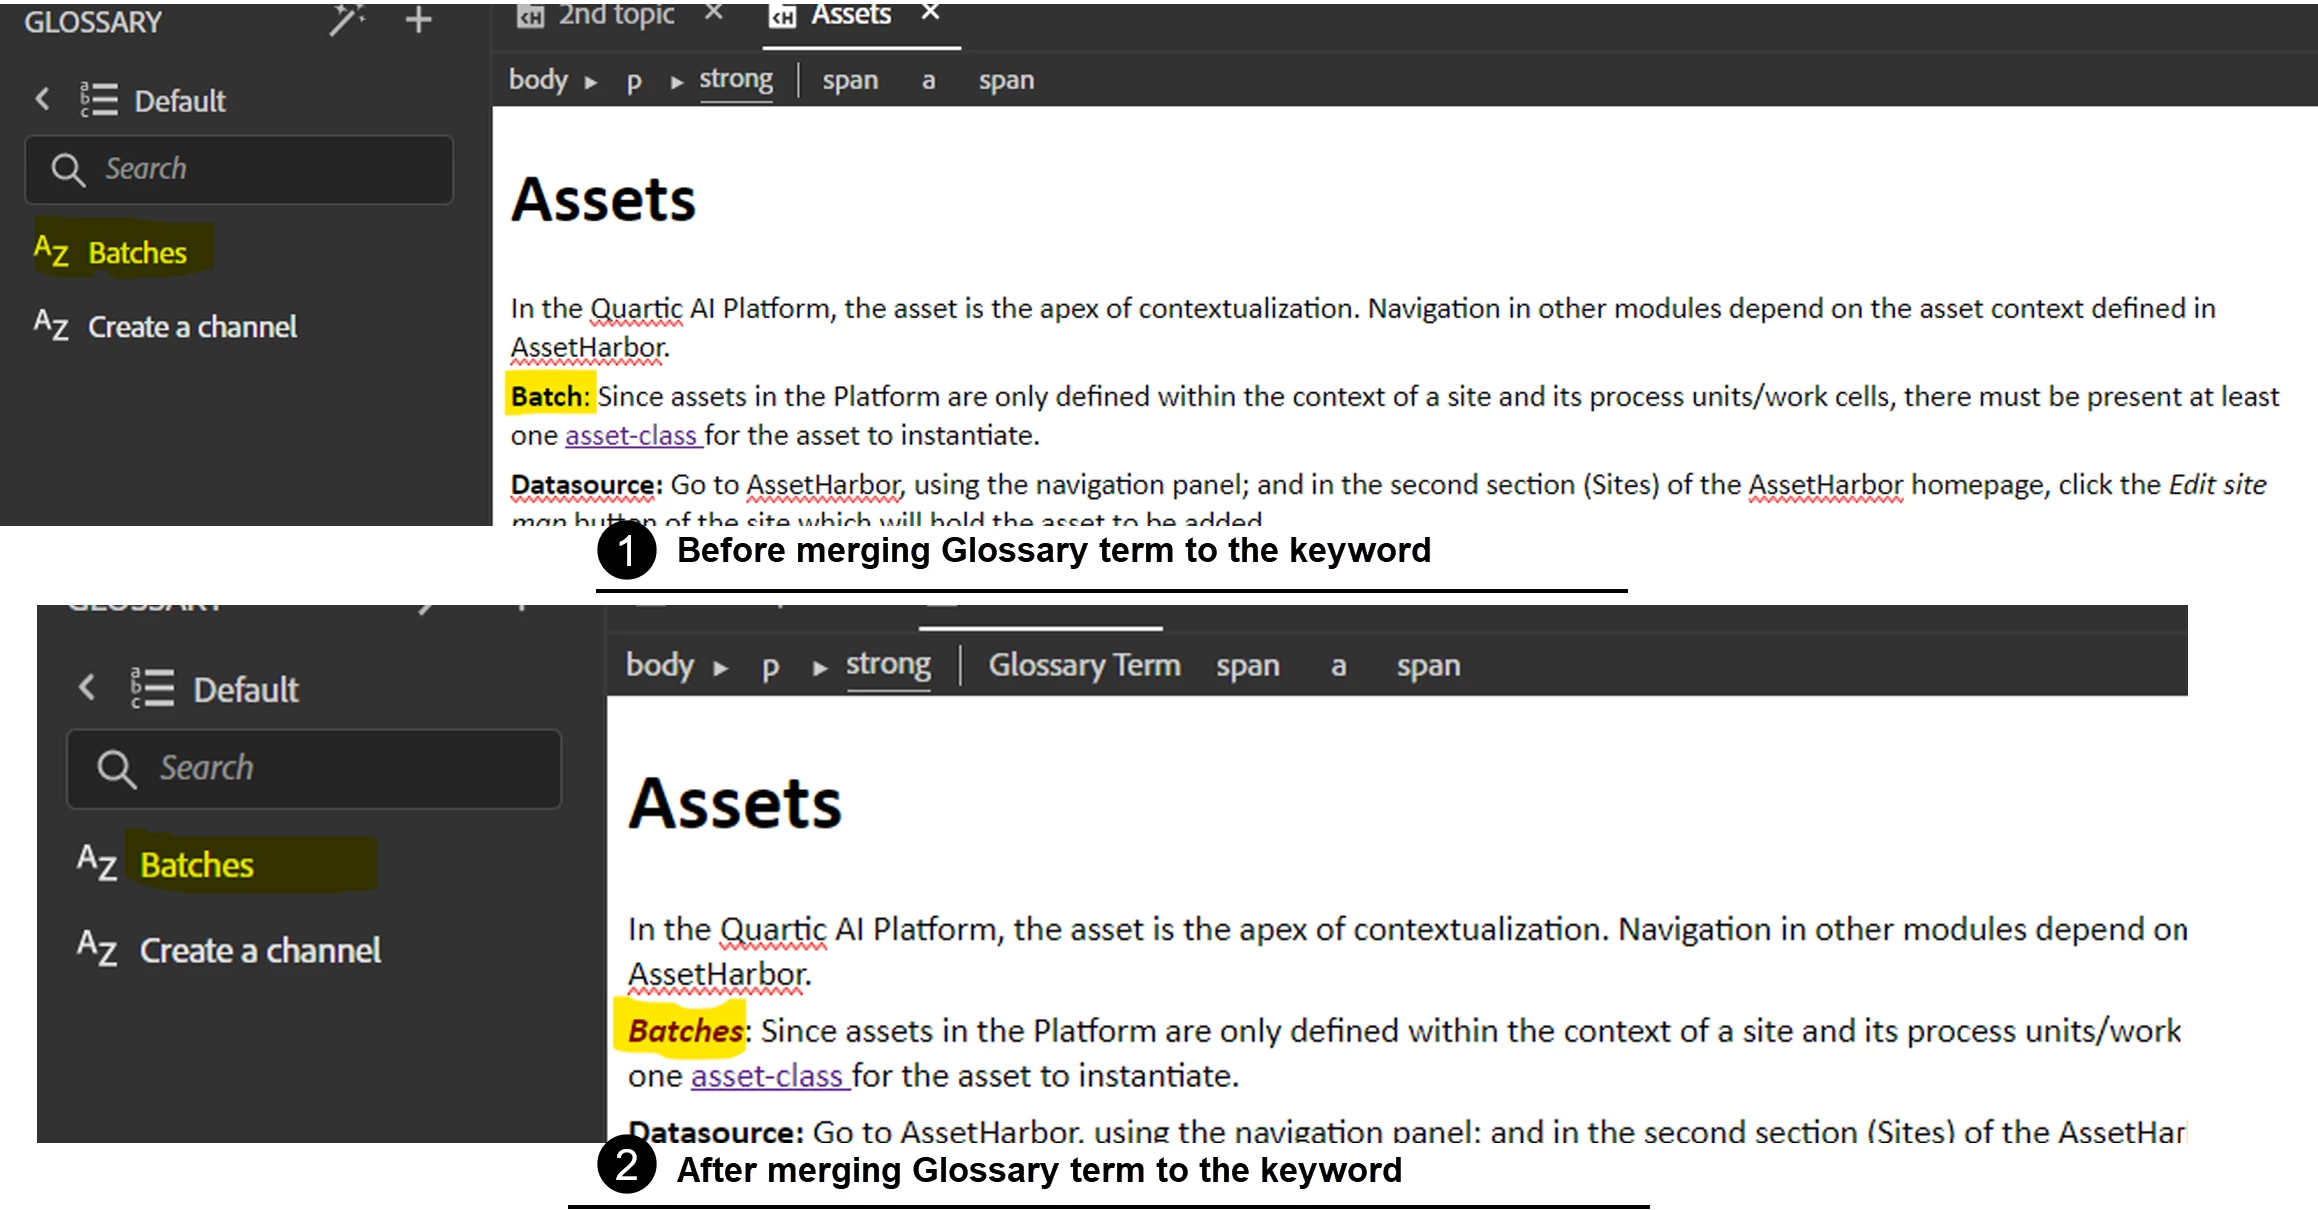The height and width of the screenshot is (1210, 2318).
Task: Close the 2nd topic tab
Action: (713, 13)
